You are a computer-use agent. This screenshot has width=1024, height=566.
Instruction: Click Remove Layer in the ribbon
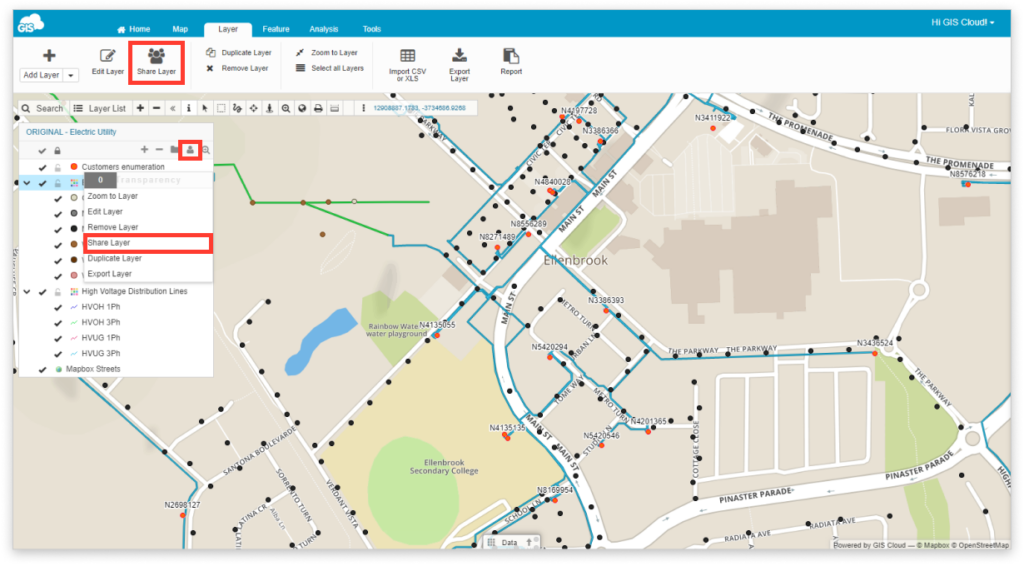238,68
